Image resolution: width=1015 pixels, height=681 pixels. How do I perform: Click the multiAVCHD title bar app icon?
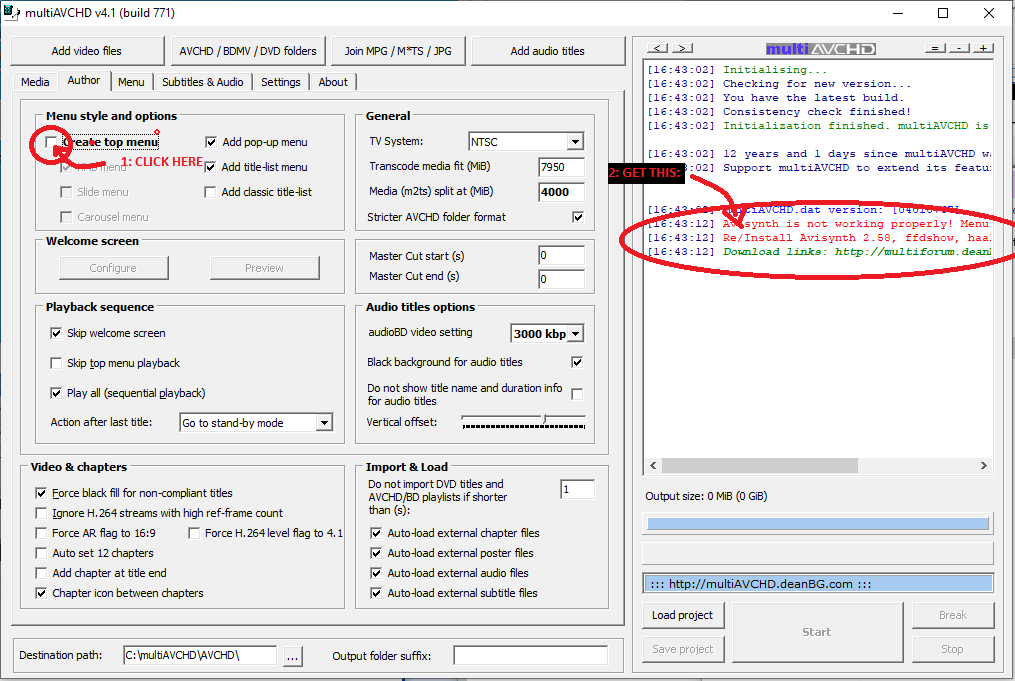click(12, 13)
